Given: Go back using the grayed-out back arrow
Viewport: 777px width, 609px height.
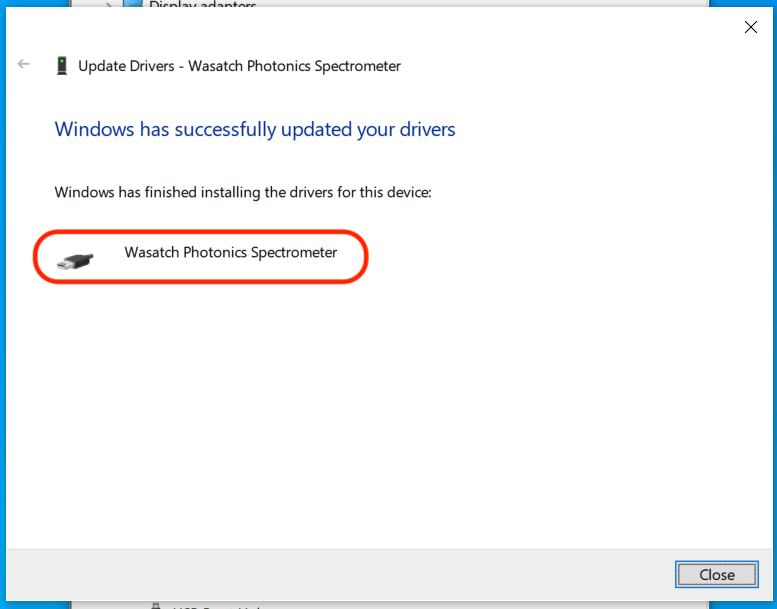Looking at the screenshot, I should [x=24, y=65].
